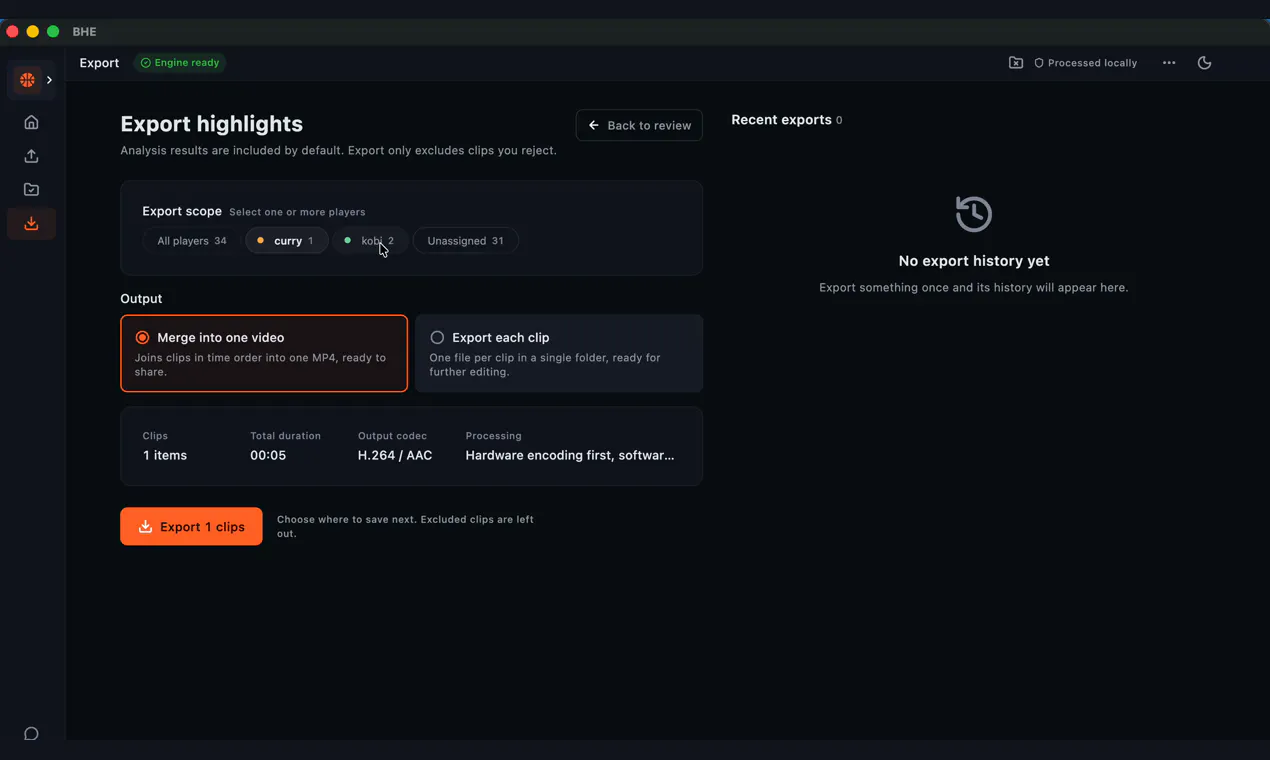Image resolution: width=1270 pixels, height=760 pixels.
Task: Open the output folder icon in header
Action: click(x=1015, y=63)
